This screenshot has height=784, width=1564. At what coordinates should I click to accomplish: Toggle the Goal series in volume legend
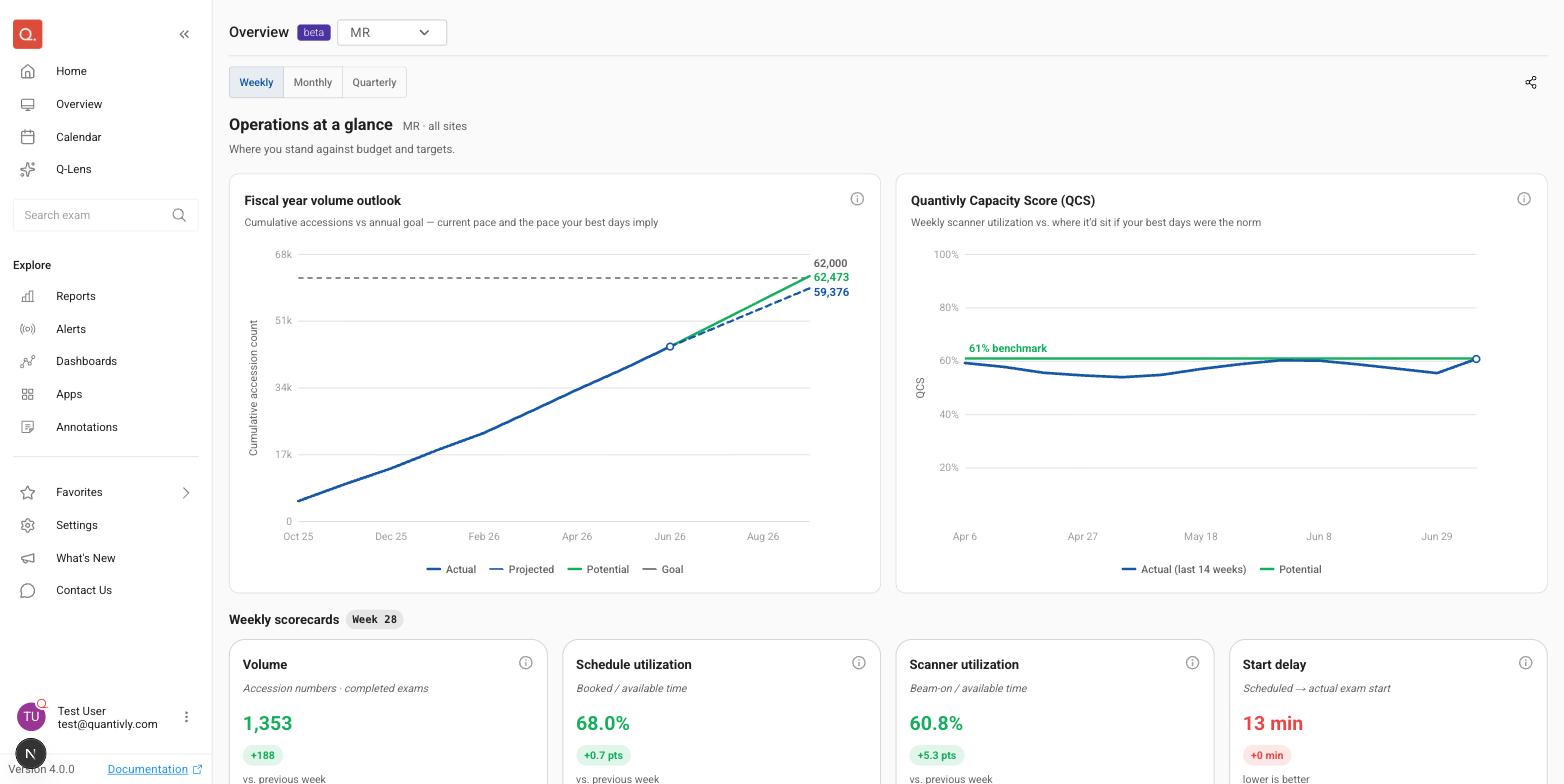663,569
